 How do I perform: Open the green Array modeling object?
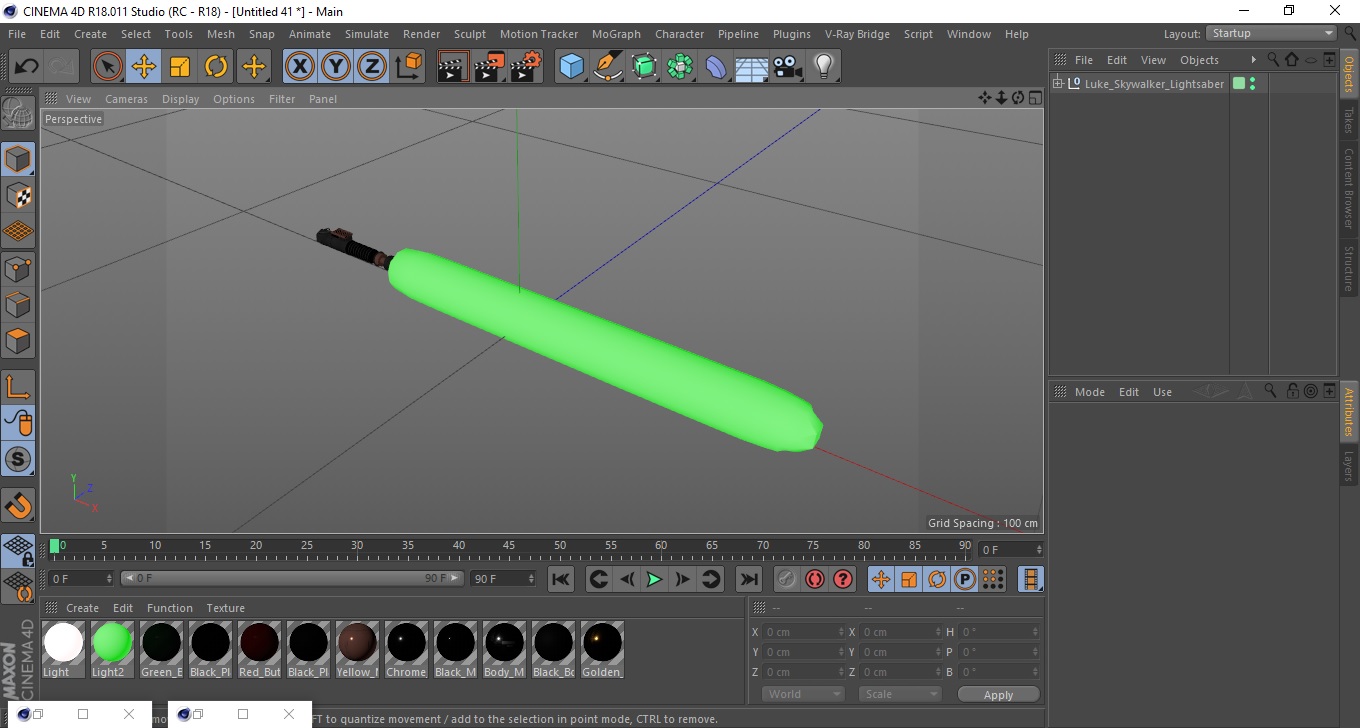(681, 67)
